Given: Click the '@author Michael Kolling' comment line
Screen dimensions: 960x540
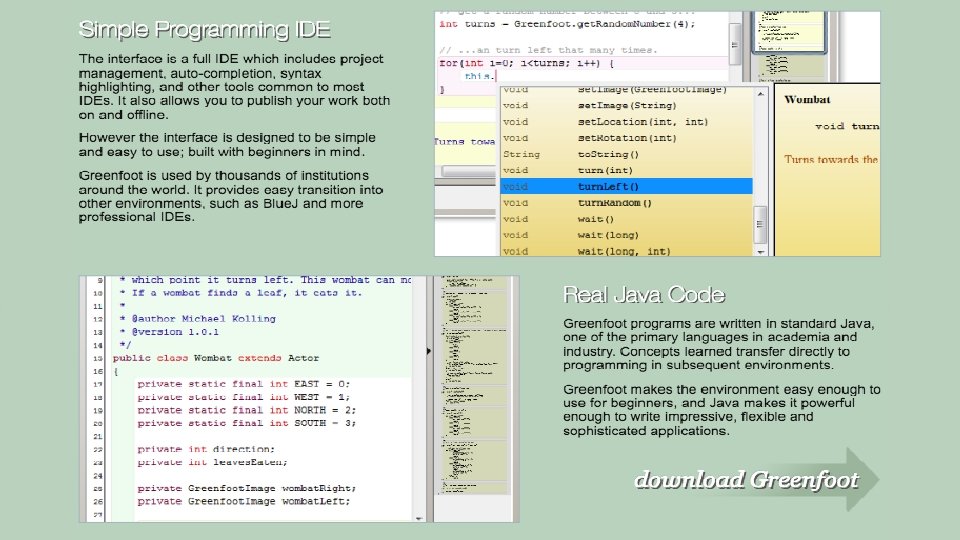Looking at the screenshot, I should (x=197, y=319).
